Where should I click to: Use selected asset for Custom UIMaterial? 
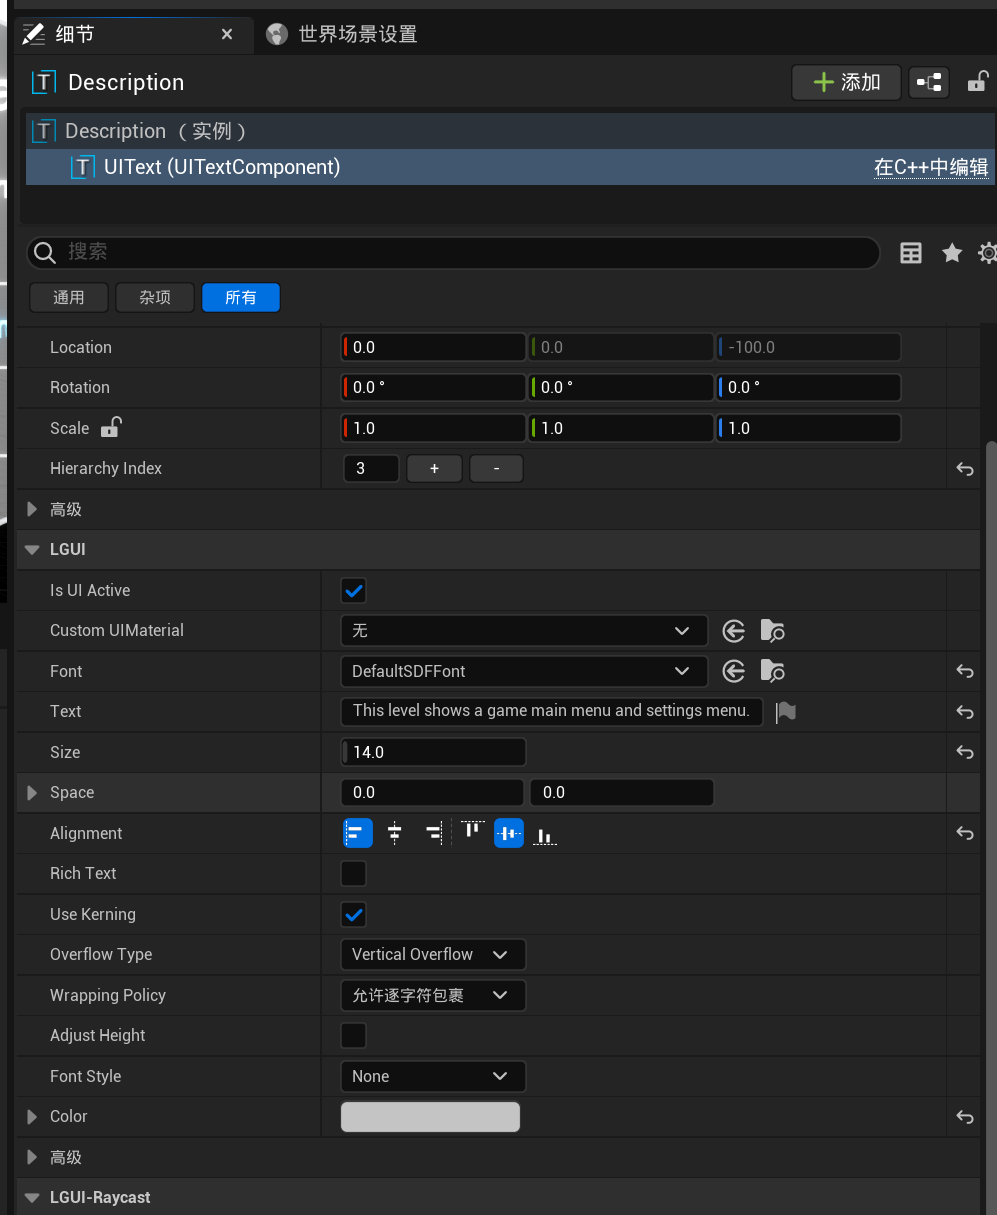pos(734,631)
